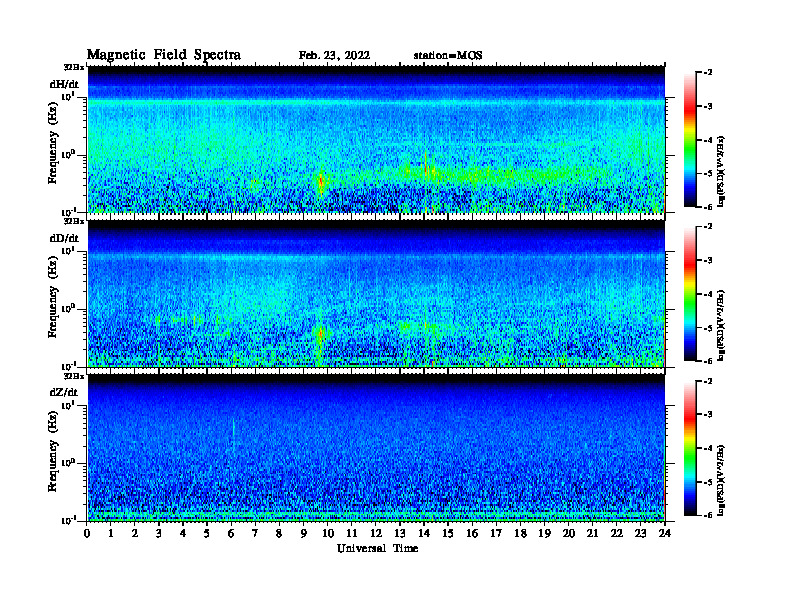The image size is (792, 612).
Task: Click hour tick label 3 on time axis
Action: coord(159,534)
